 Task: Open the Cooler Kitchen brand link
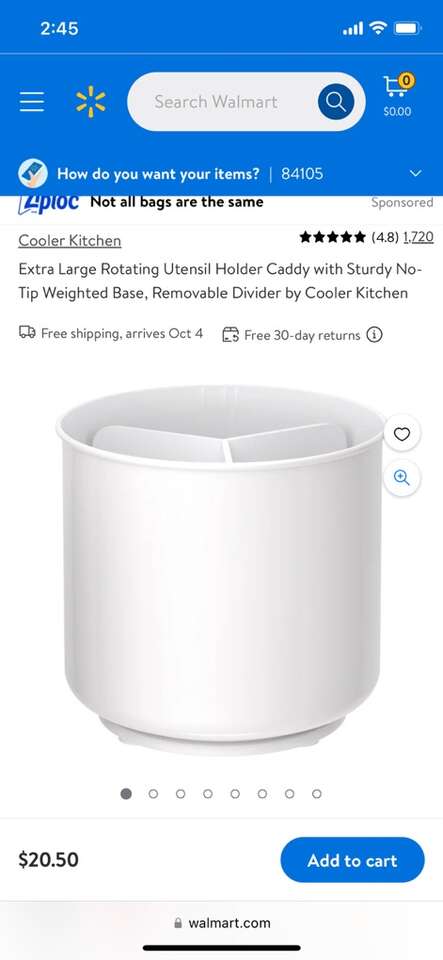coord(70,241)
